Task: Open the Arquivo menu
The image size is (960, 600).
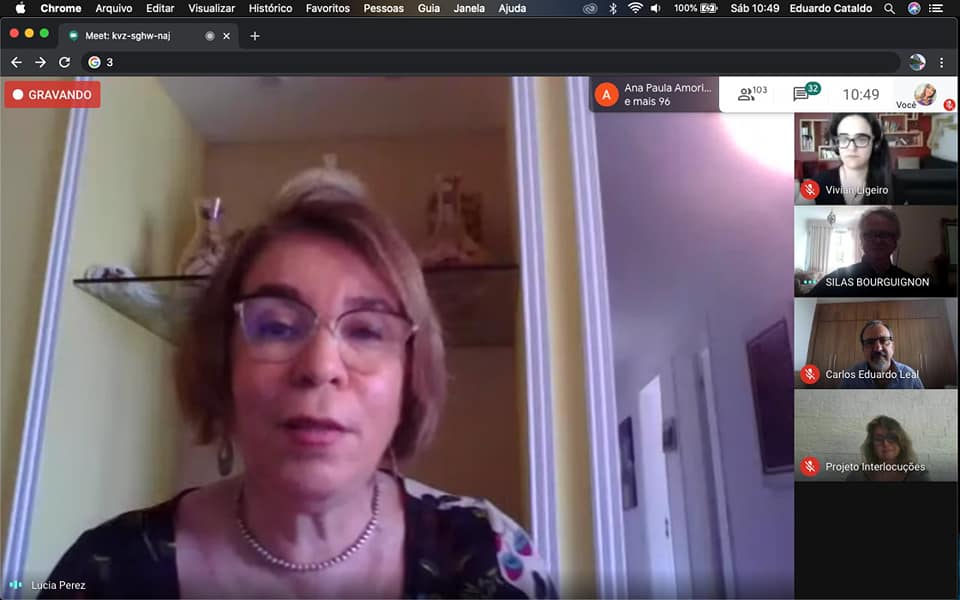Action: pyautogui.click(x=114, y=8)
